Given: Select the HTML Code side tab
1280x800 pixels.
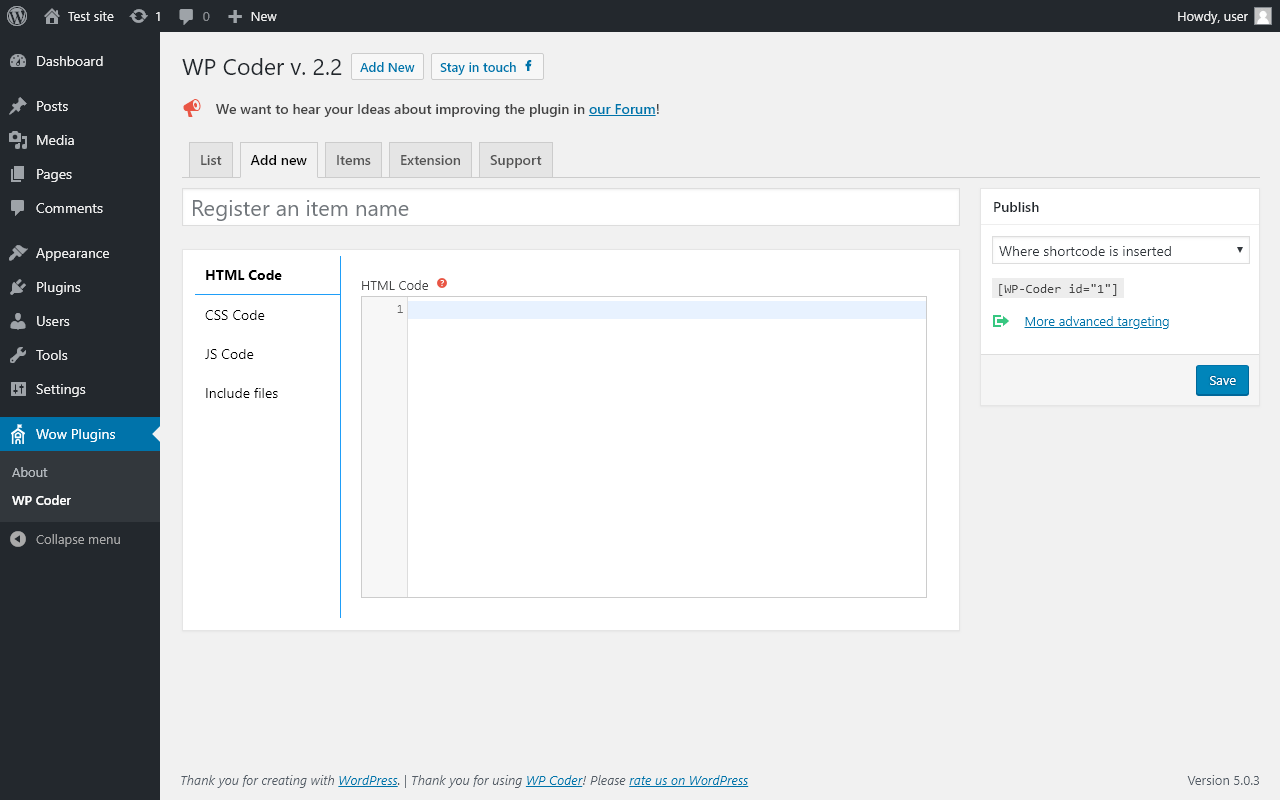Looking at the screenshot, I should point(268,275).
